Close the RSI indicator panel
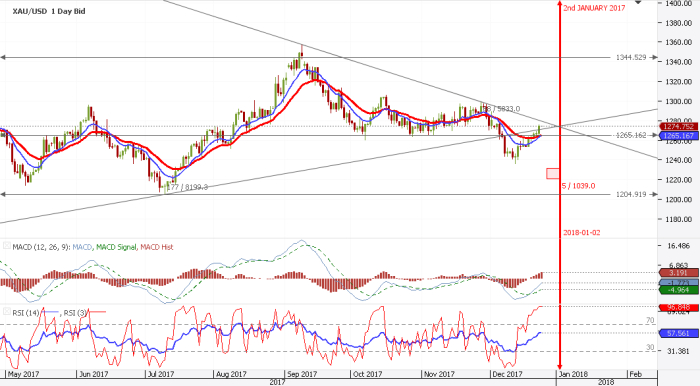Viewport: 700px width, 386px height. point(7,311)
